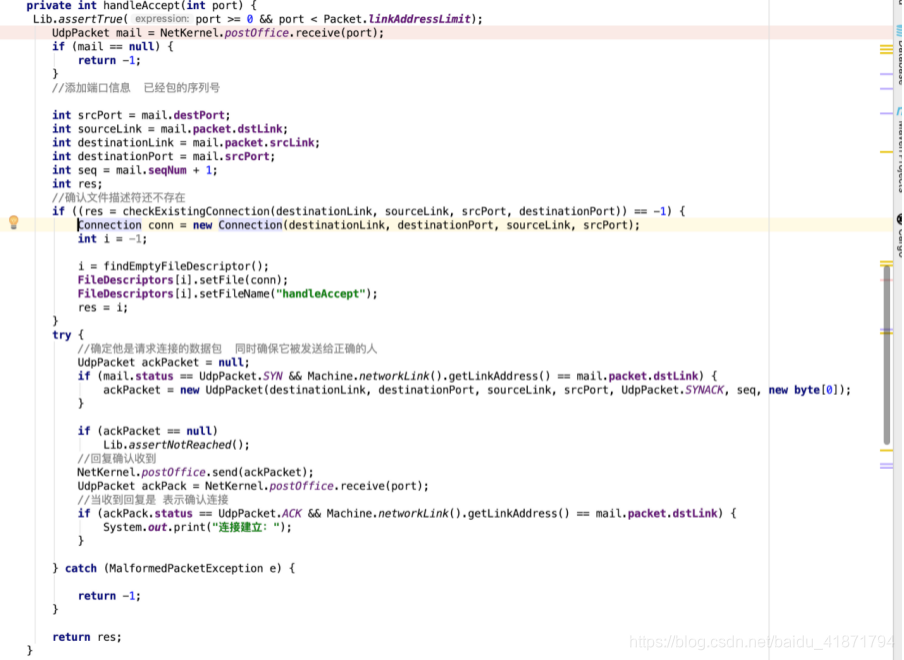This screenshot has height=660, width=904.
Task: Click 'srcPort' variable in its declaration
Action: click(x=100, y=115)
